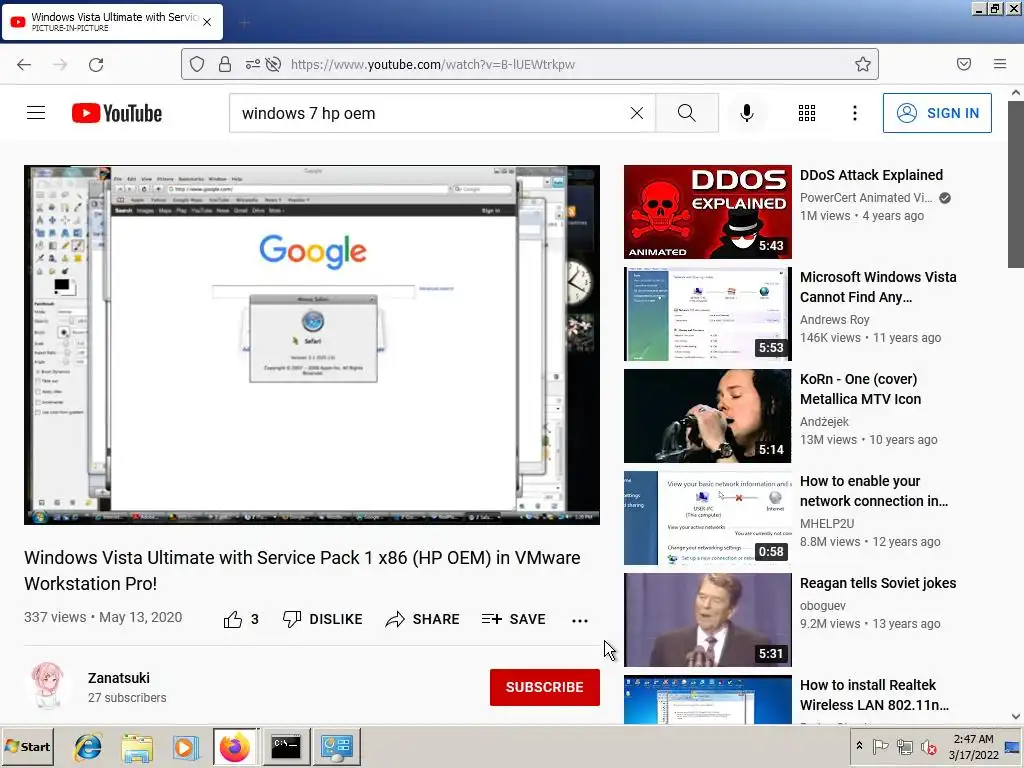Open the permissions icon in address bar
1024x768 pixels.
click(x=253, y=64)
